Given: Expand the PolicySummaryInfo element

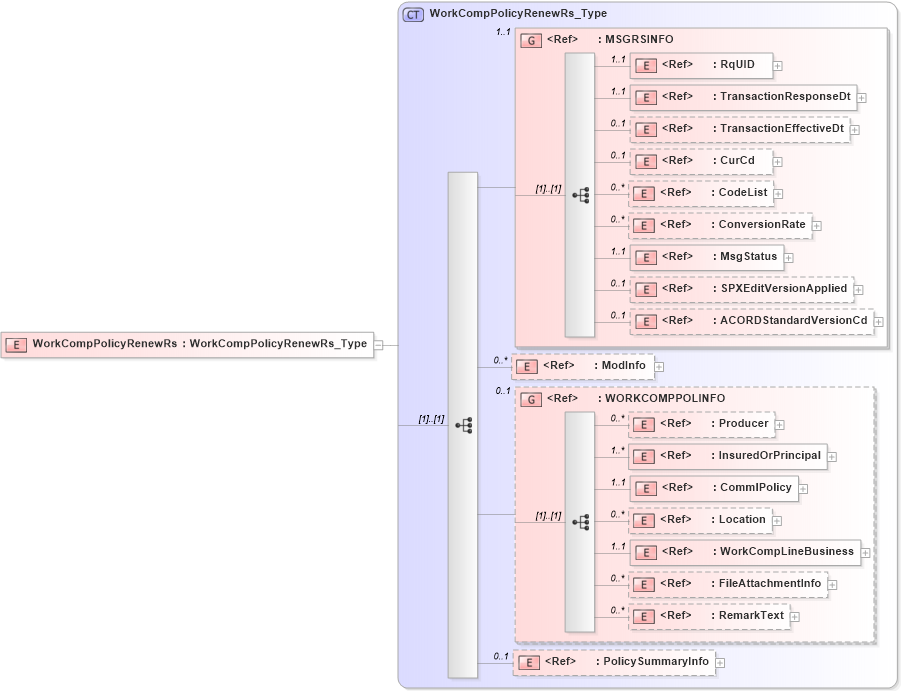Looking at the screenshot, I should 721,661.
